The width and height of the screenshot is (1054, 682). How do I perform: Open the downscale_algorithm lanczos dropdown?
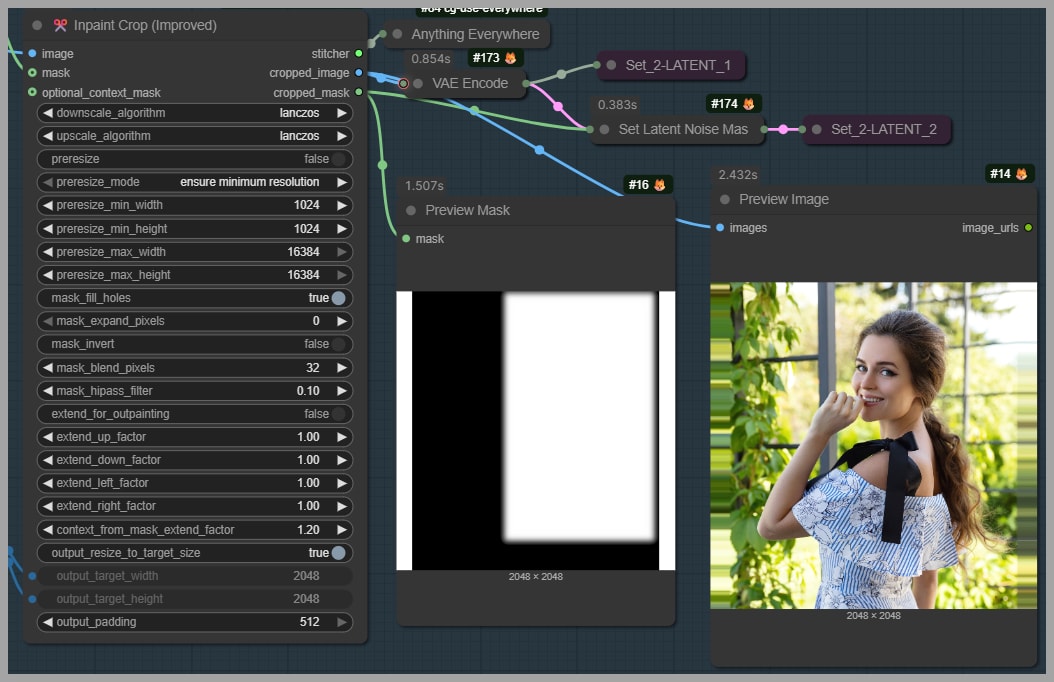click(299, 113)
